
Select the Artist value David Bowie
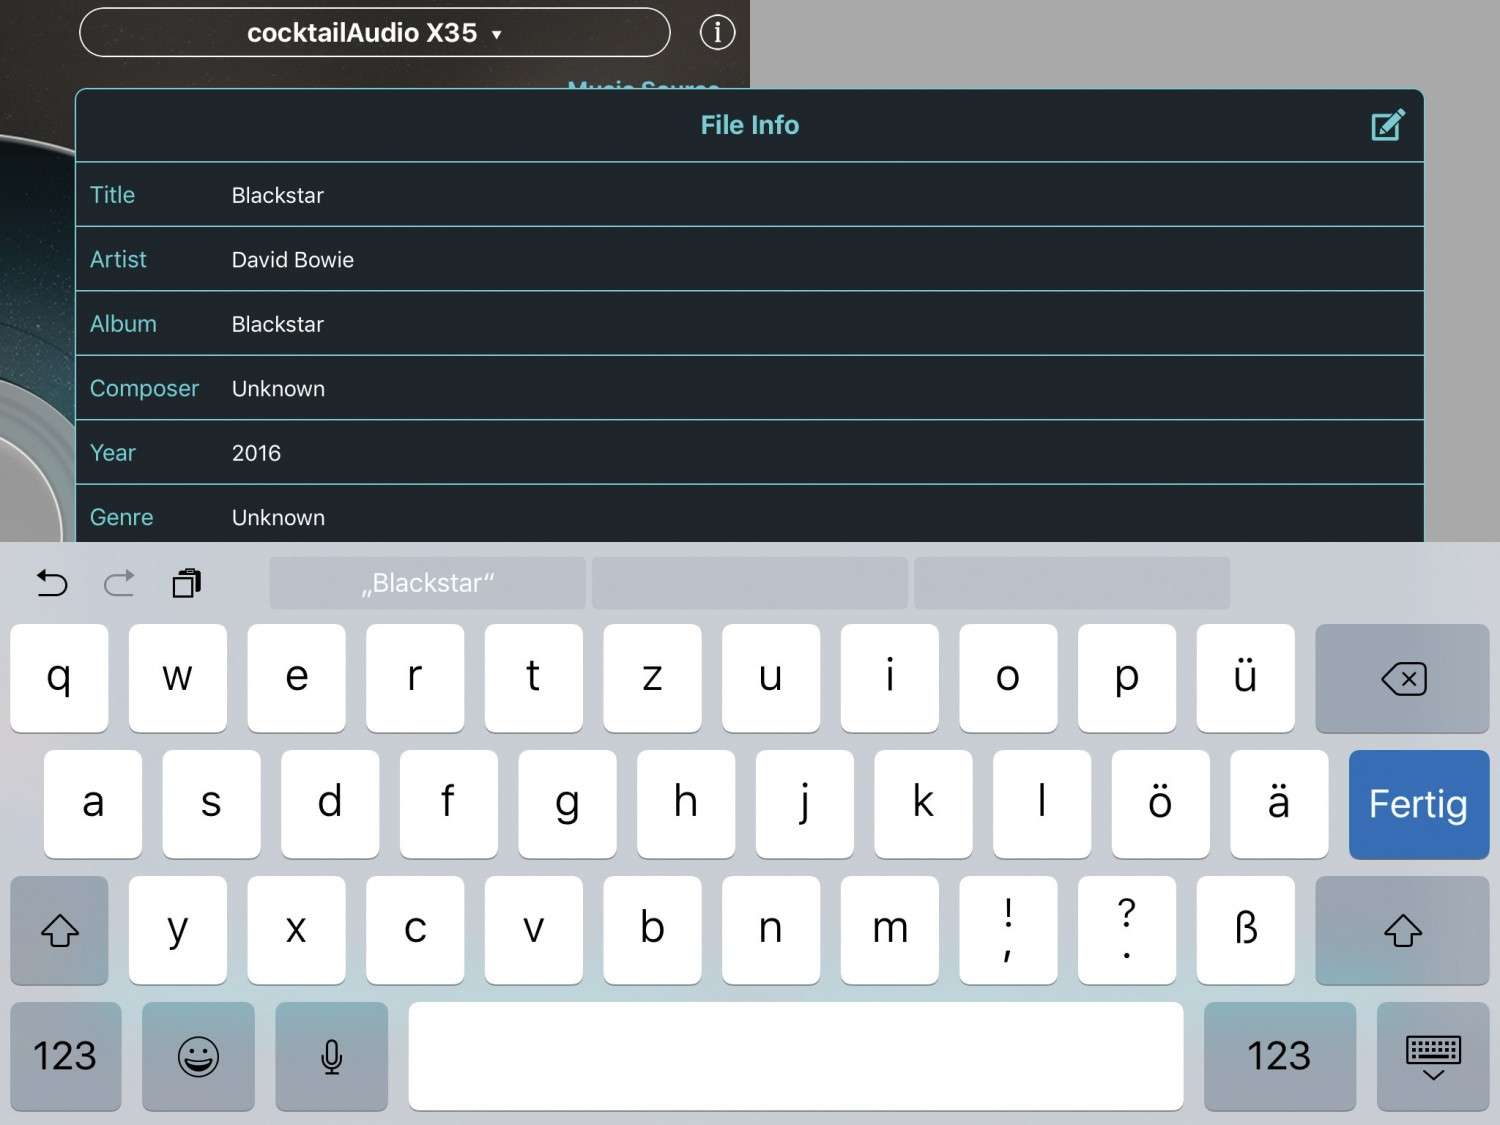[x=293, y=260]
